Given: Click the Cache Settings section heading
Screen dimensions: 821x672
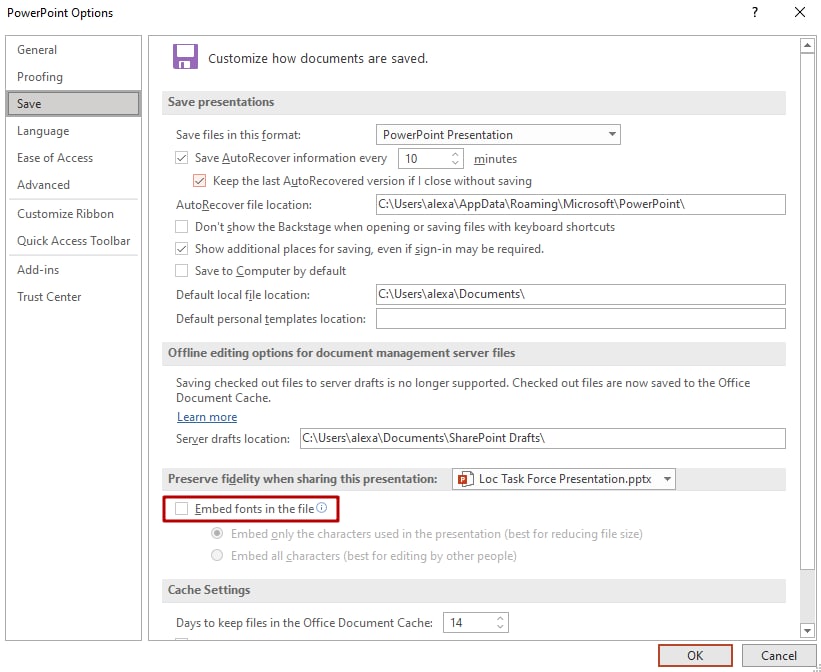Looking at the screenshot, I should [209, 590].
